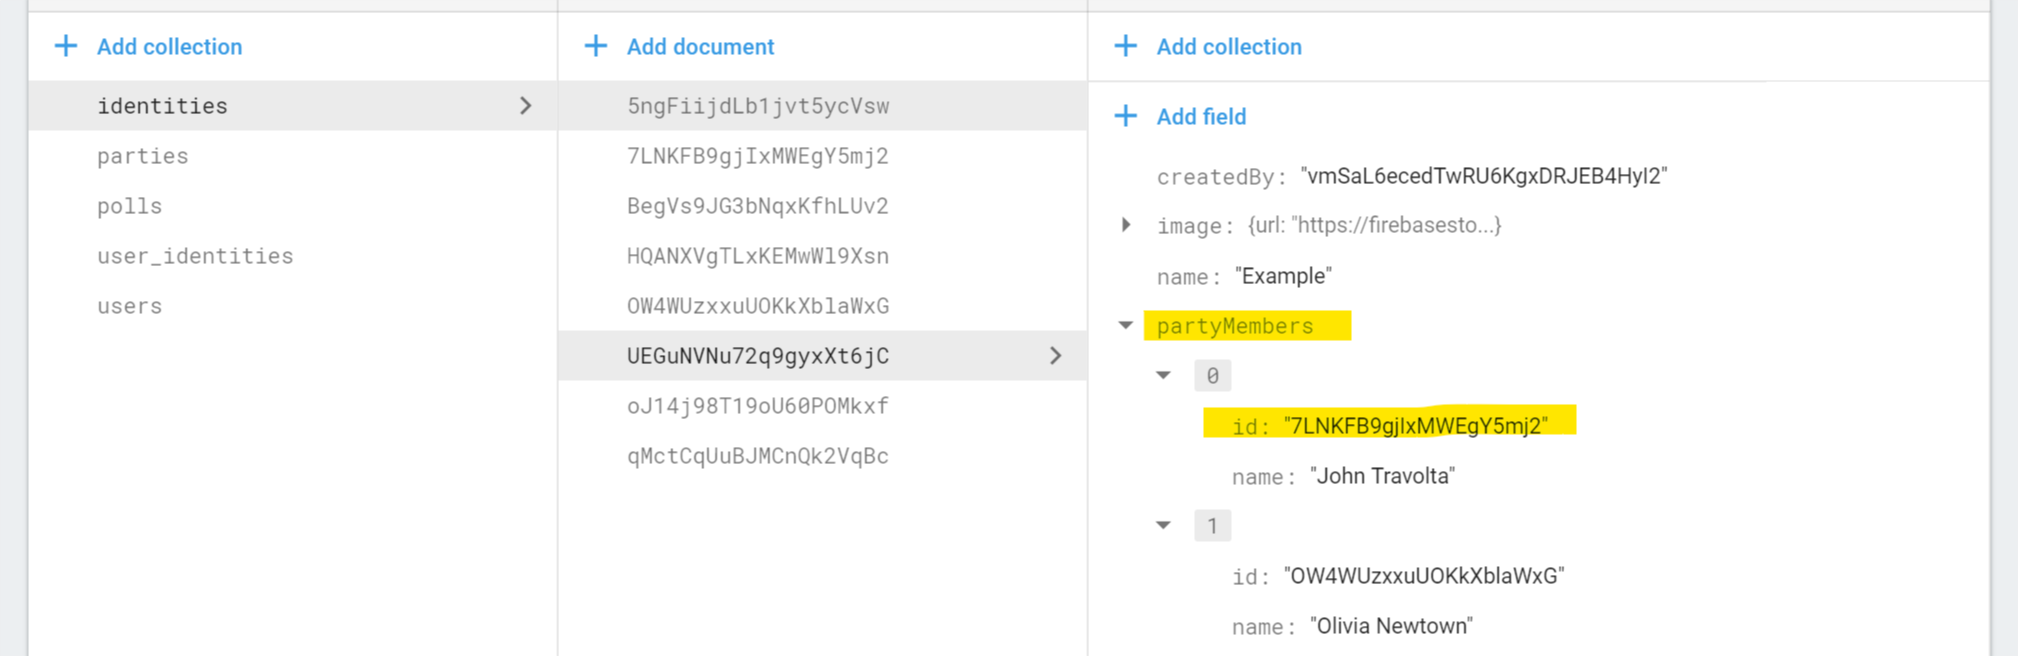Viewport: 2018px width, 656px height.
Task: Collapse the partyMembers array
Action: coord(1126,325)
